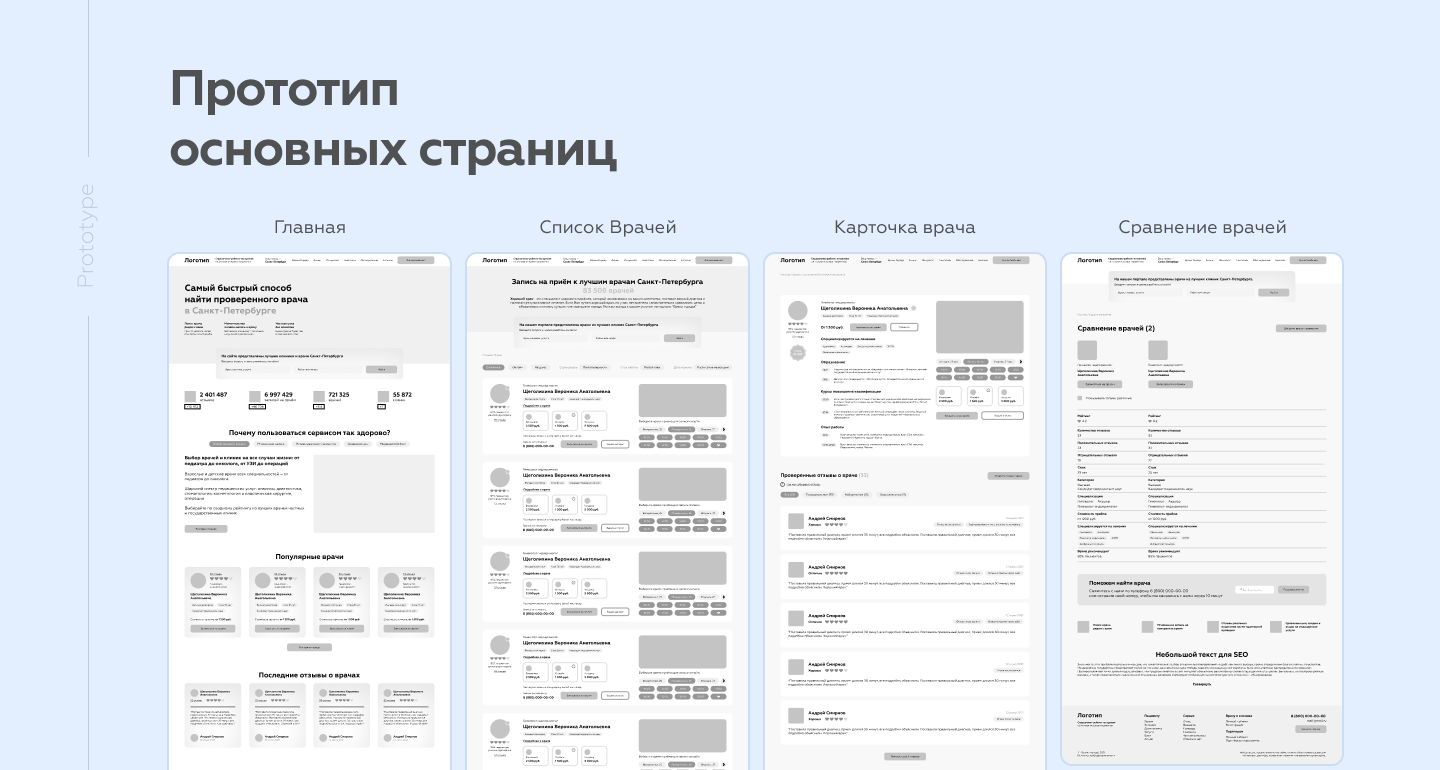Screen dimensions: 1440x770
Task: Click the heading "Самый быстрый способ найти проверенного врача"
Action: coord(246,293)
